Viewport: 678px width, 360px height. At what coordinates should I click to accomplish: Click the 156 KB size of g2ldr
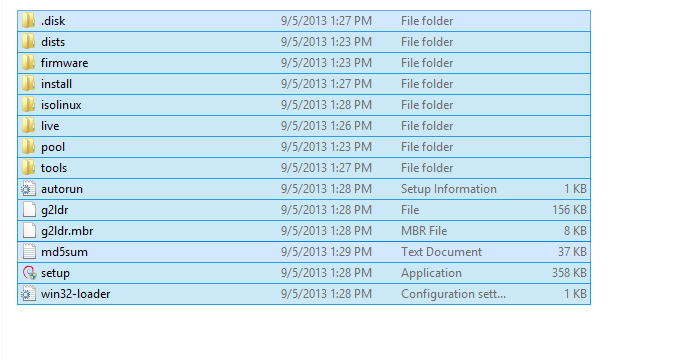point(569,210)
